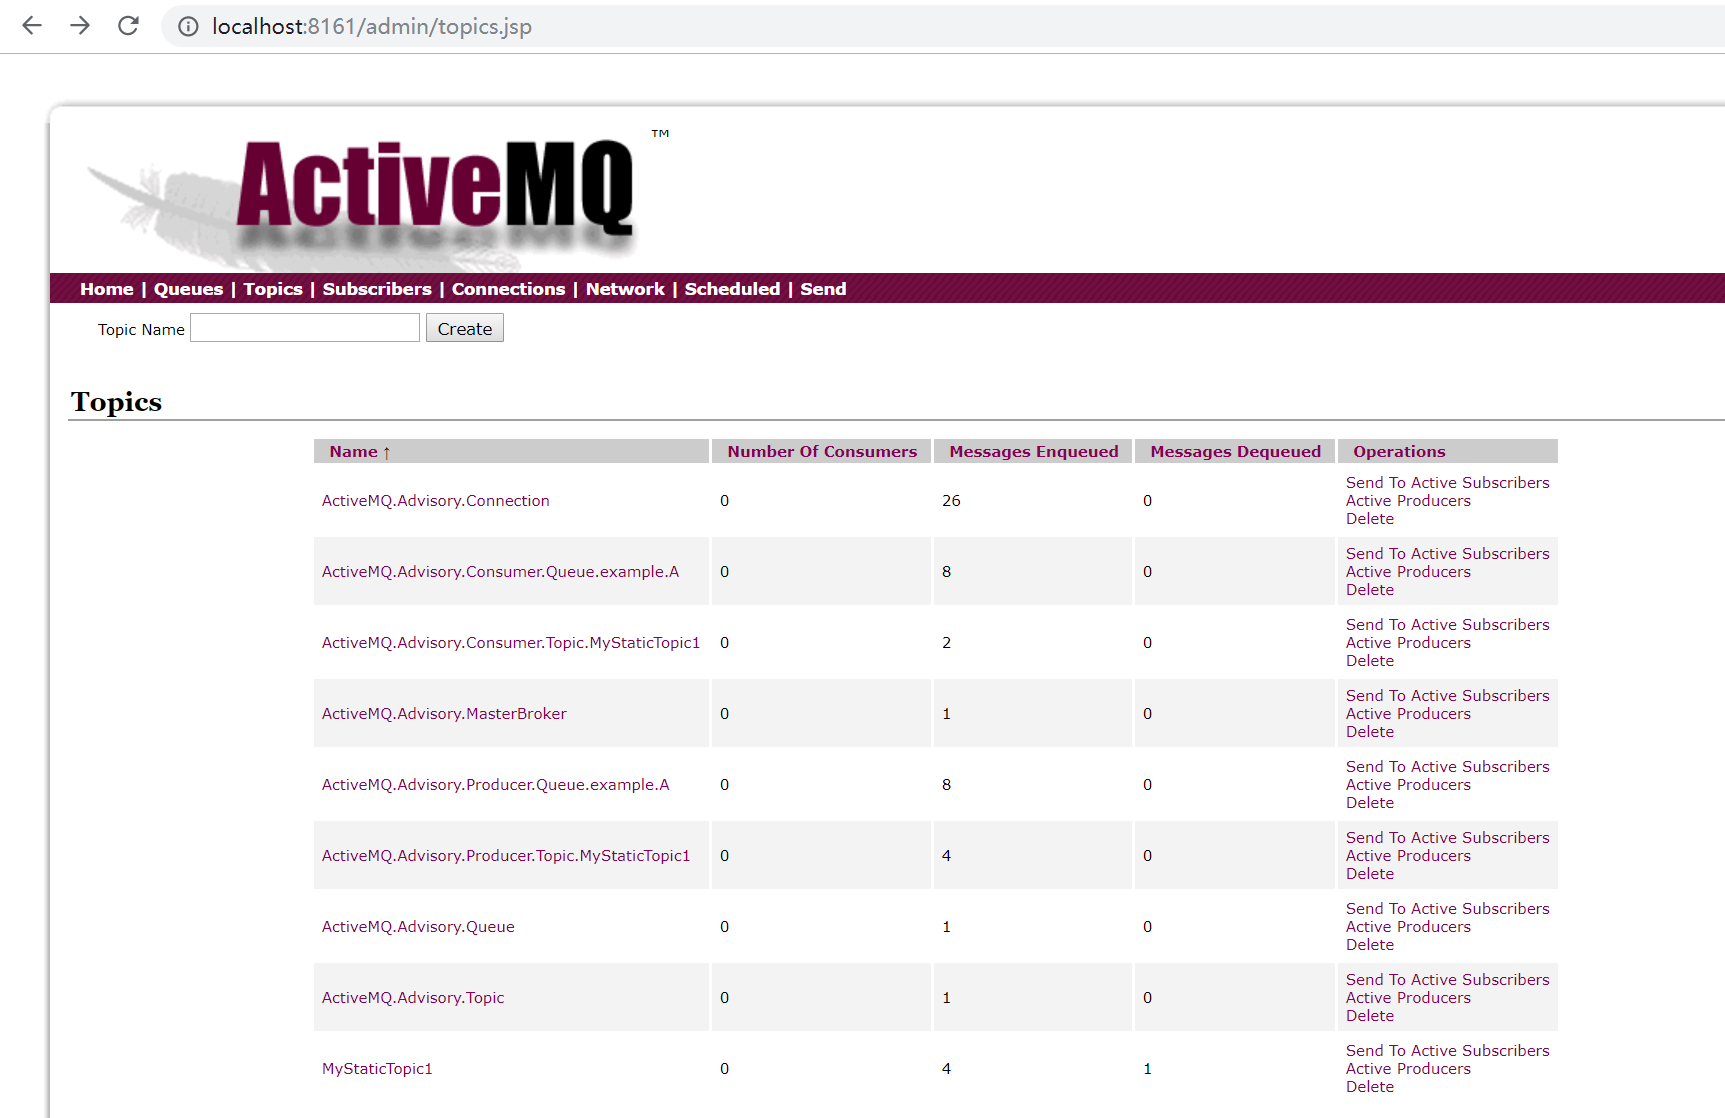This screenshot has height=1118, width=1725.
Task: Click Active Producers for ActiveMQ.Advisory.Queue
Action: click(1408, 927)
